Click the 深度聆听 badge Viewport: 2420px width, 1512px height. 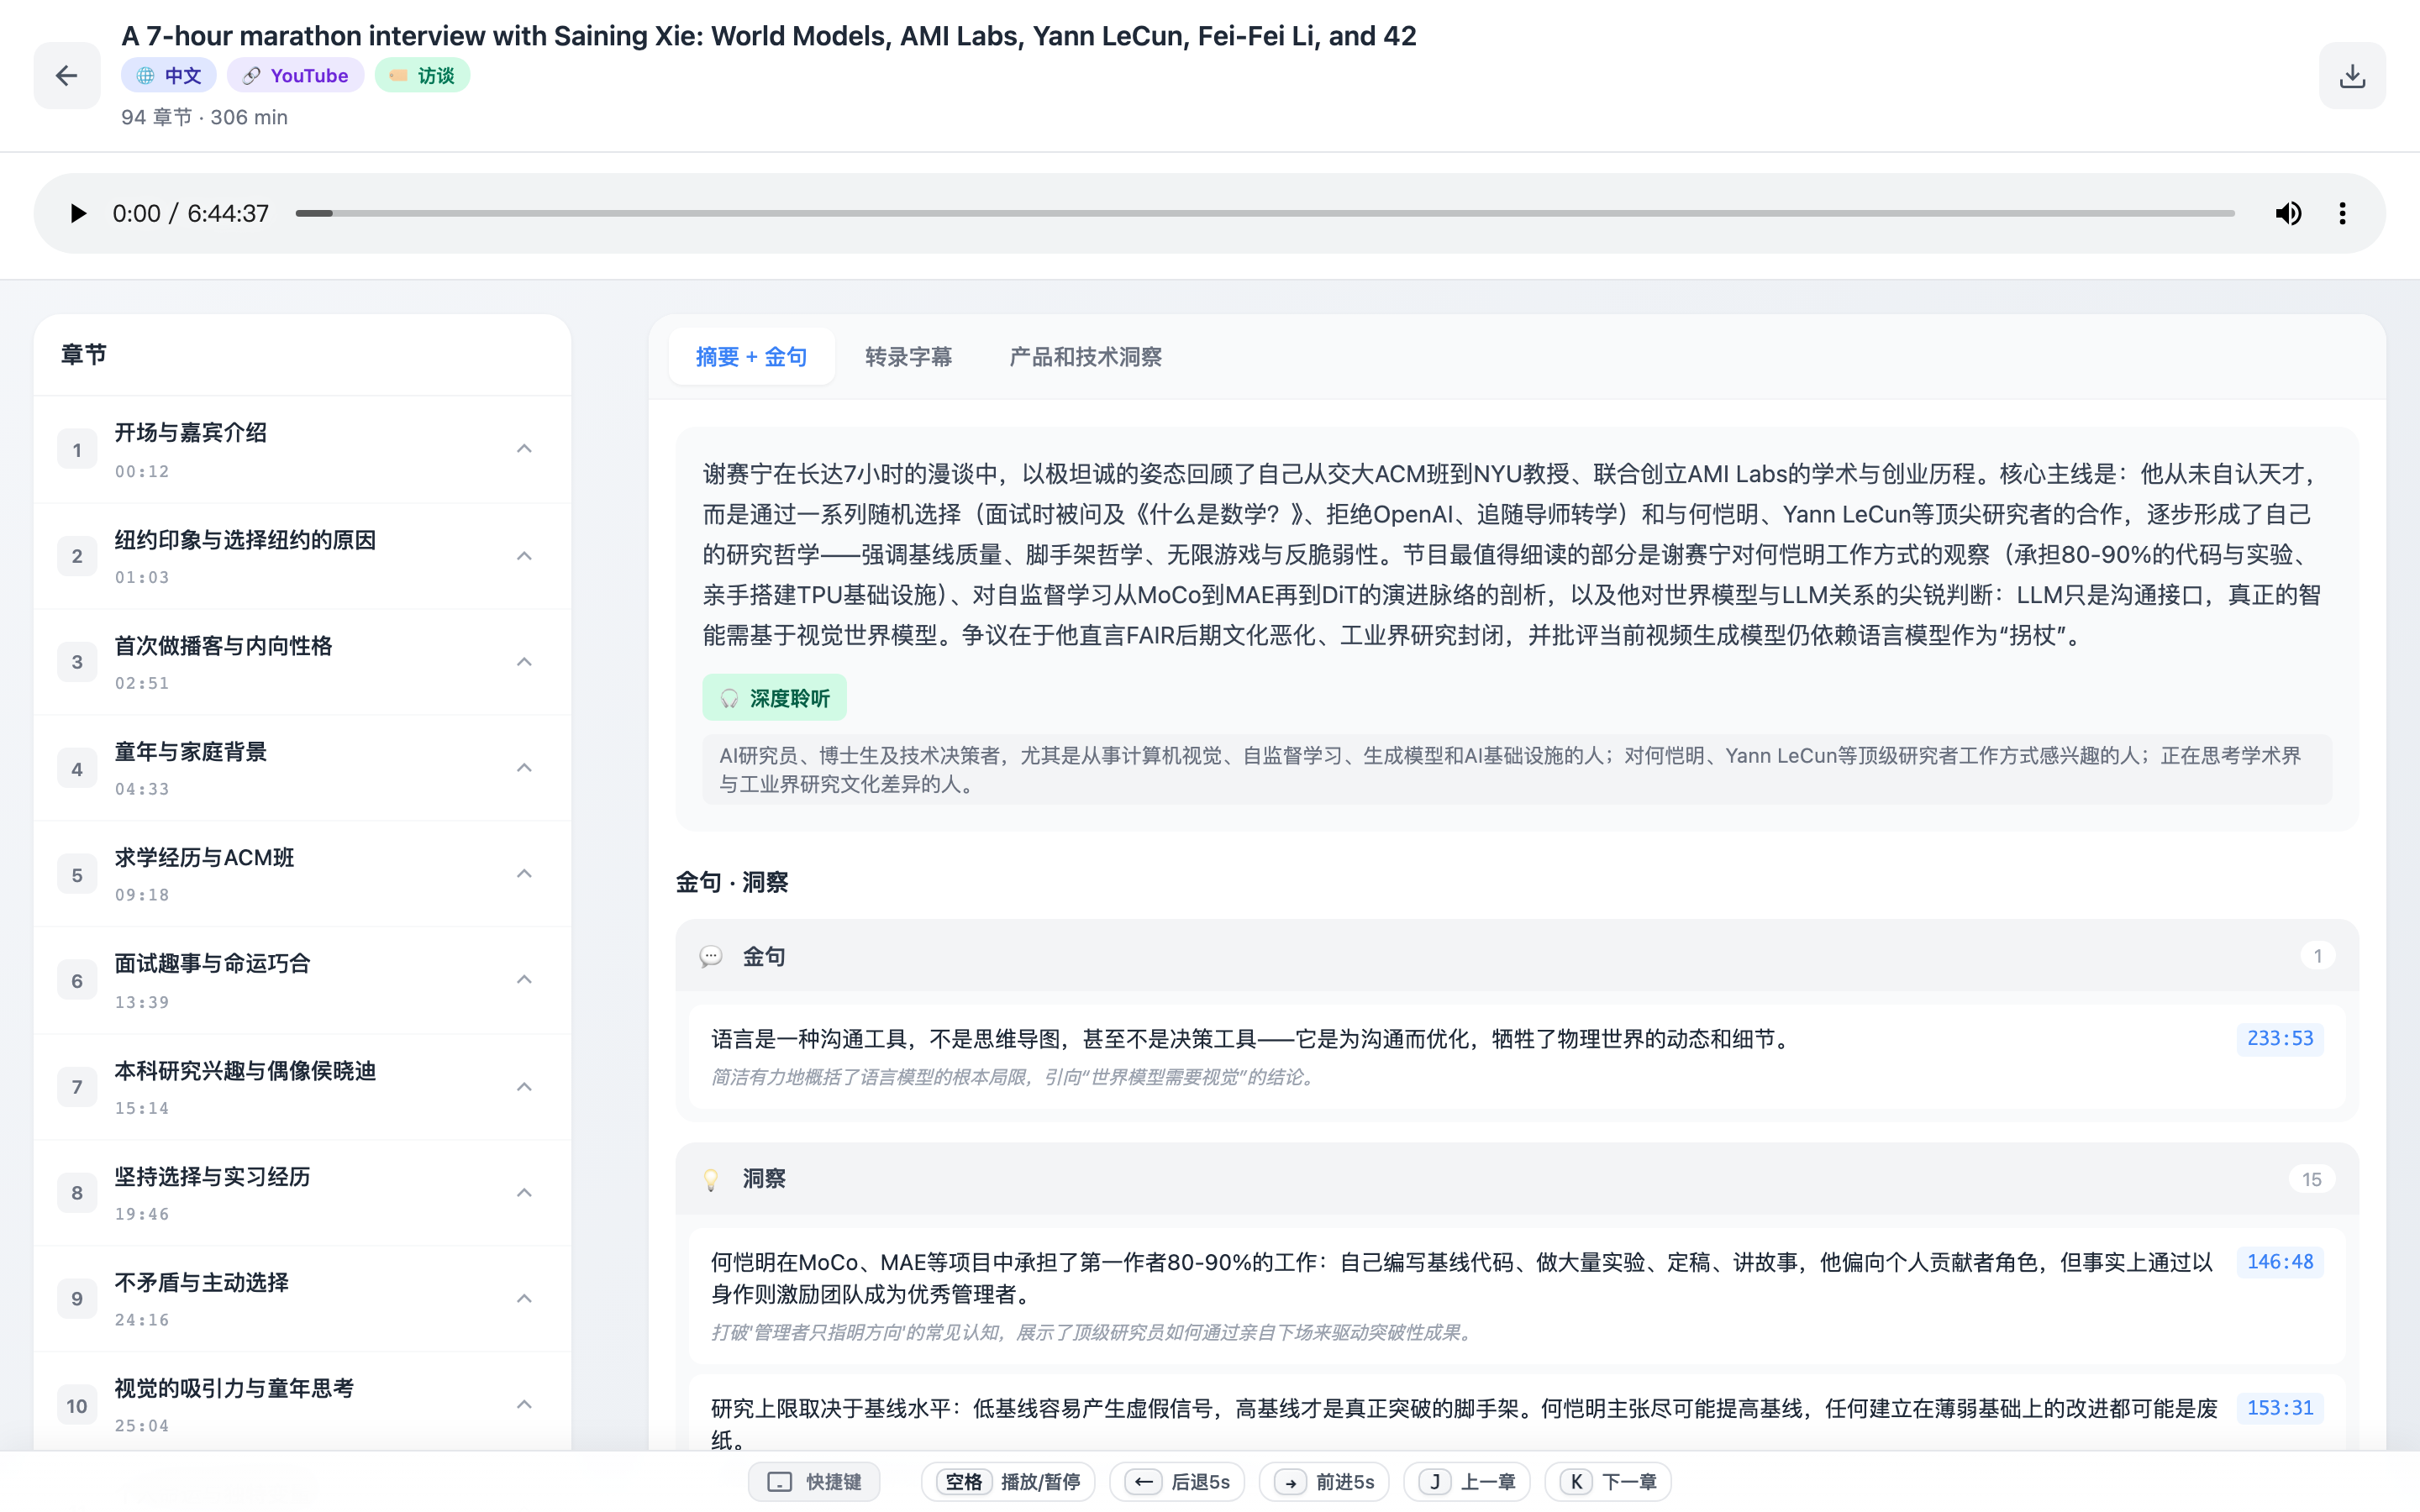pyautogui.click(x=774, y=698)
